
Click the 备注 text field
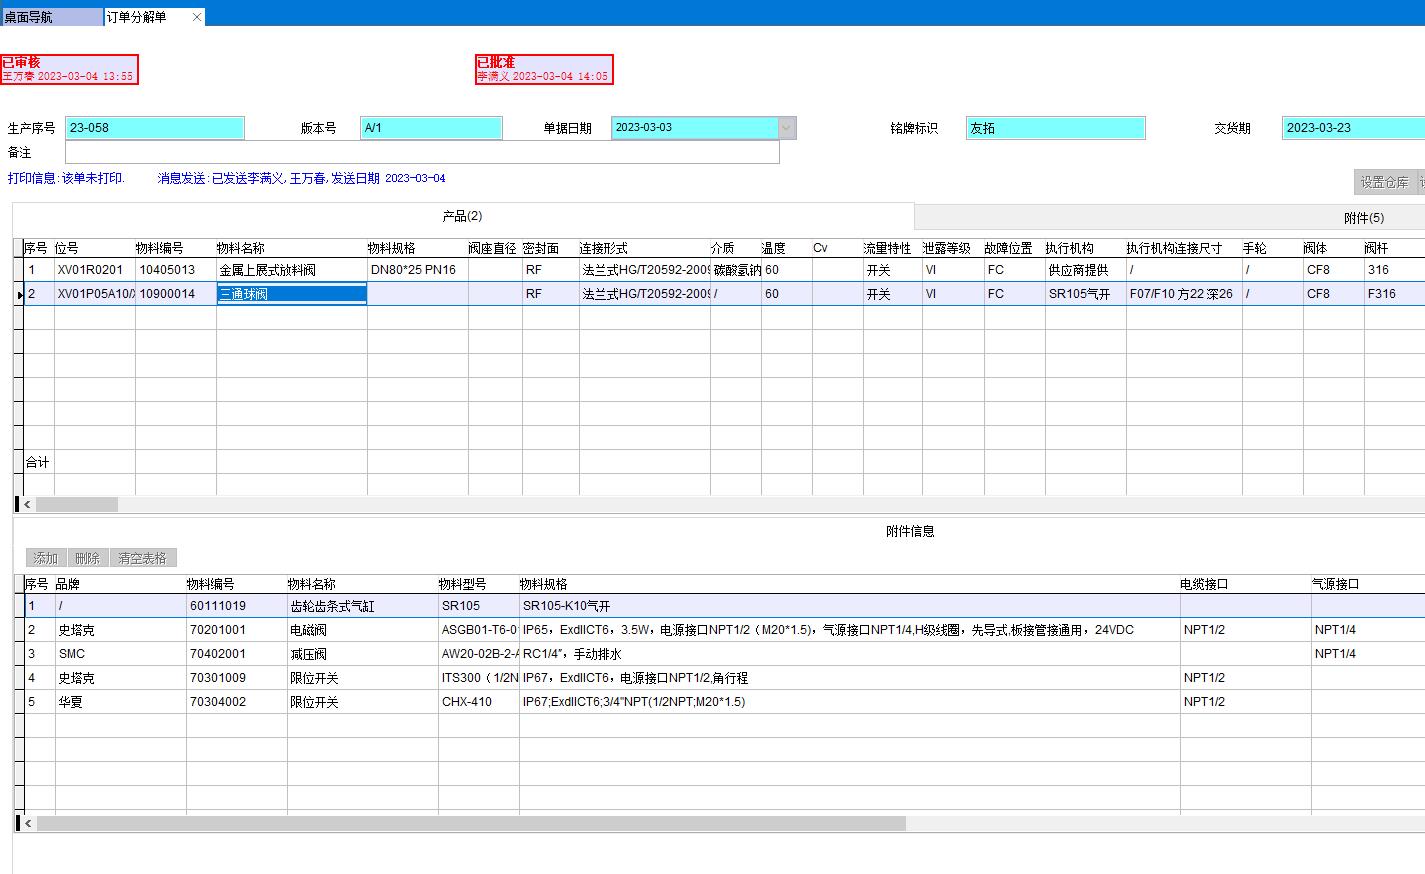click(x=421, y=153)
